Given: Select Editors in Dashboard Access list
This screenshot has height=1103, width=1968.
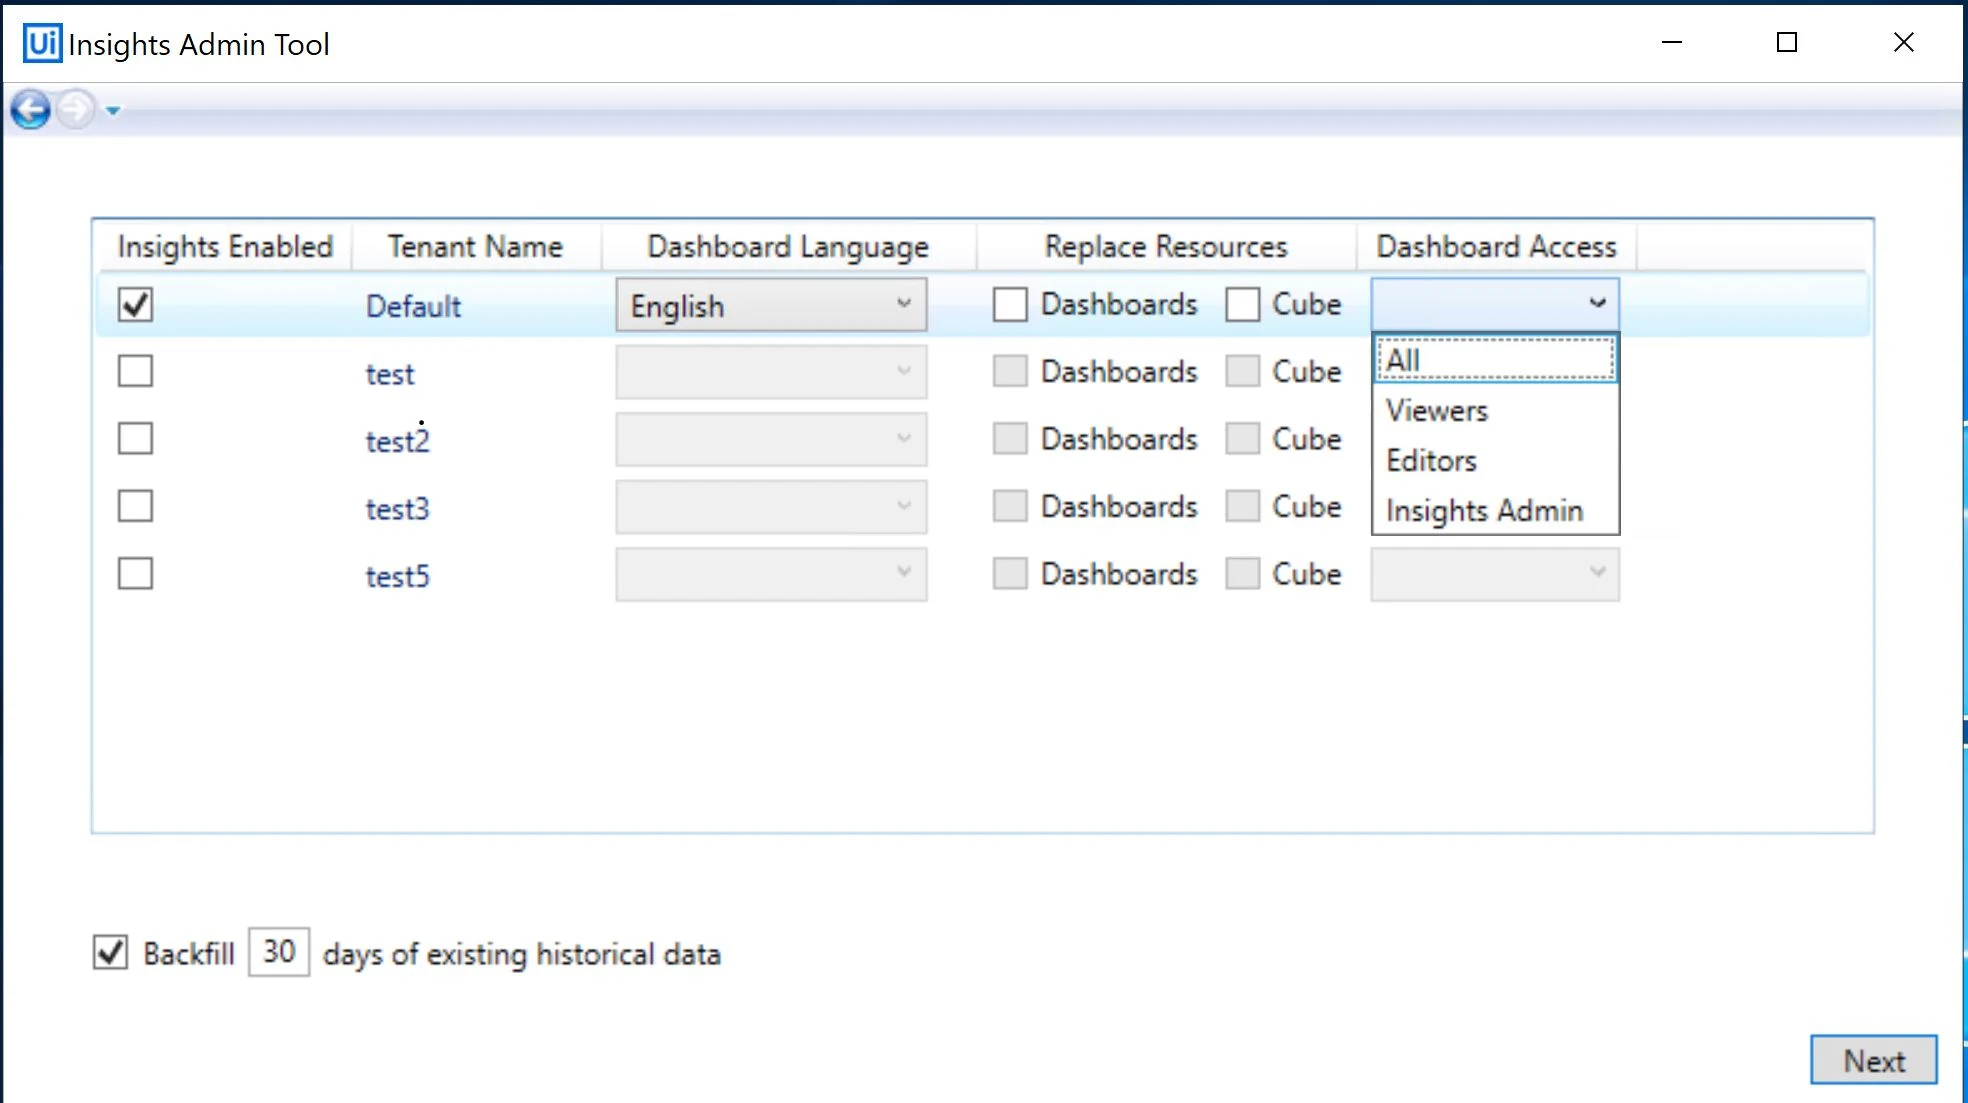Looking at the screenshot, I should pos(1495,460).
